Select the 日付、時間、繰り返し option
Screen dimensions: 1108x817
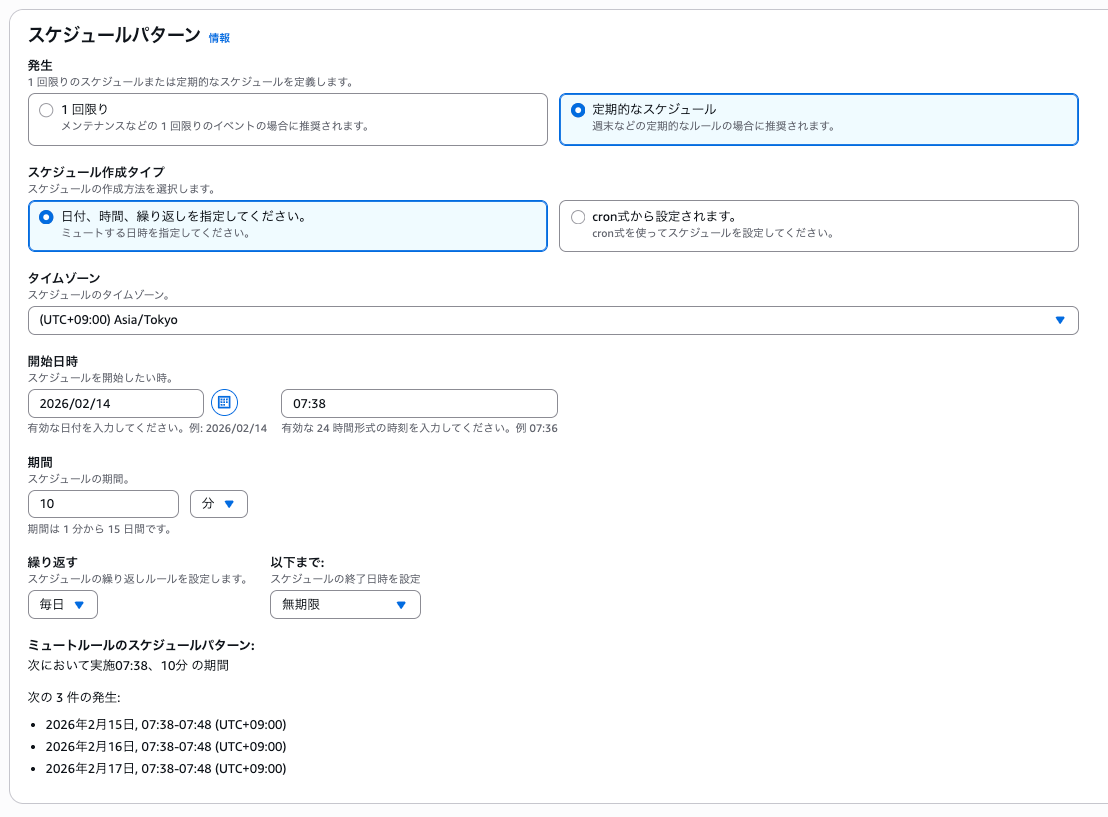pos(45,216)
